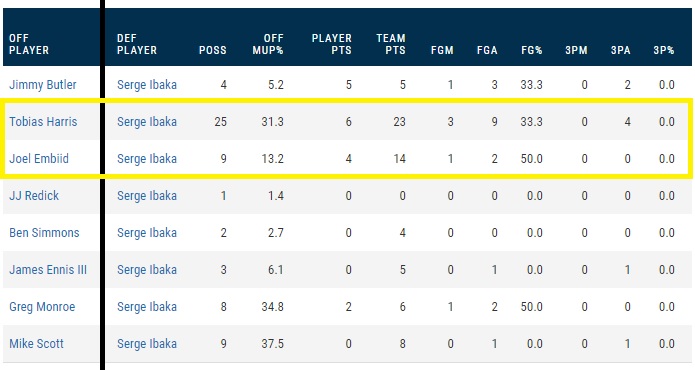Click Serge Ibaka in Mike Scott row
695x370 pixels.
(147, 343)
